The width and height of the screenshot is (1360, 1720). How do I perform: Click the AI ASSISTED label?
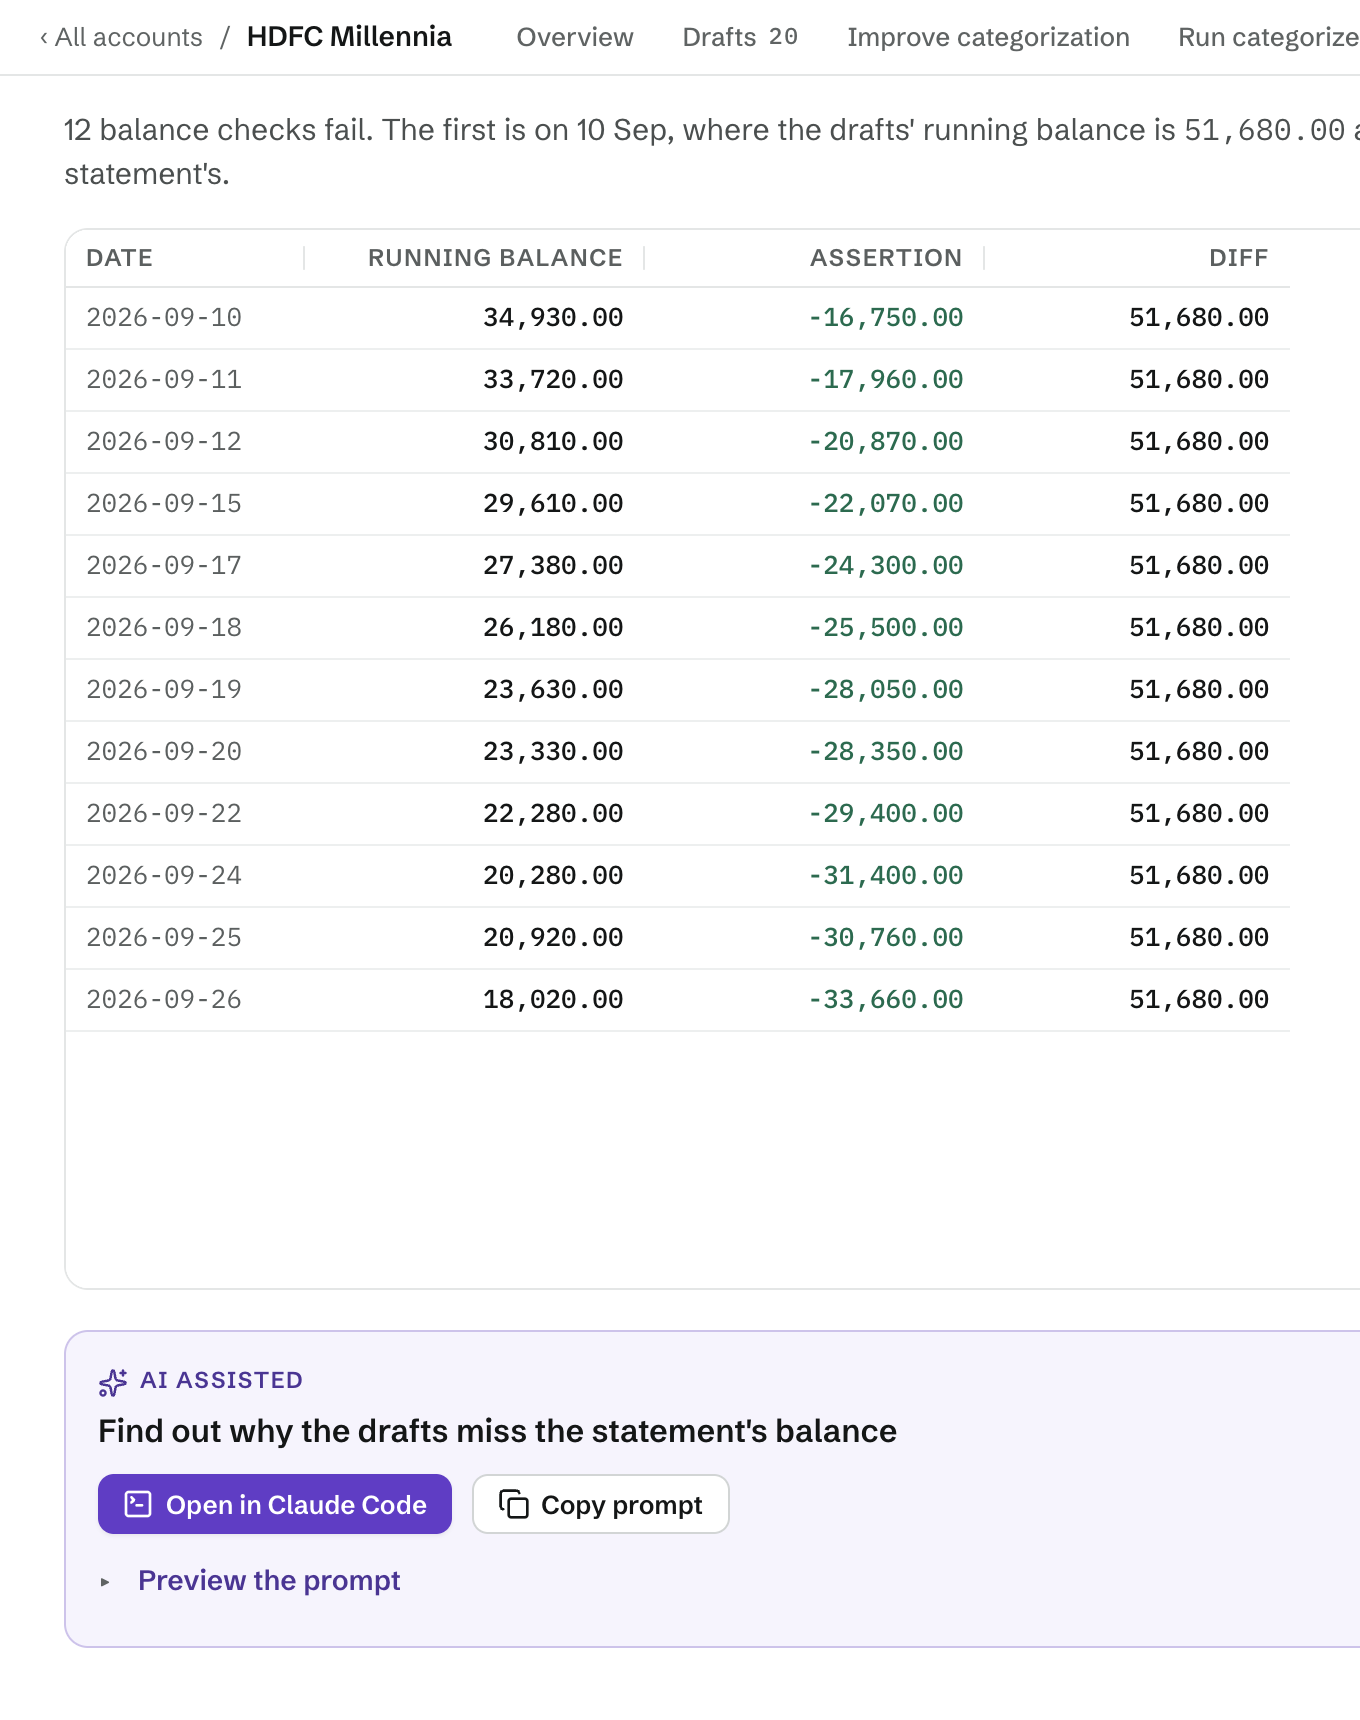[x=221, y=1380]
